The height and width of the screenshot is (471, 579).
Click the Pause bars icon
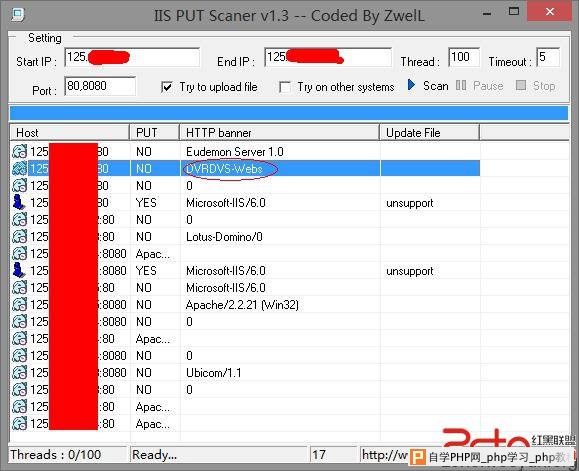click(460, 85)
